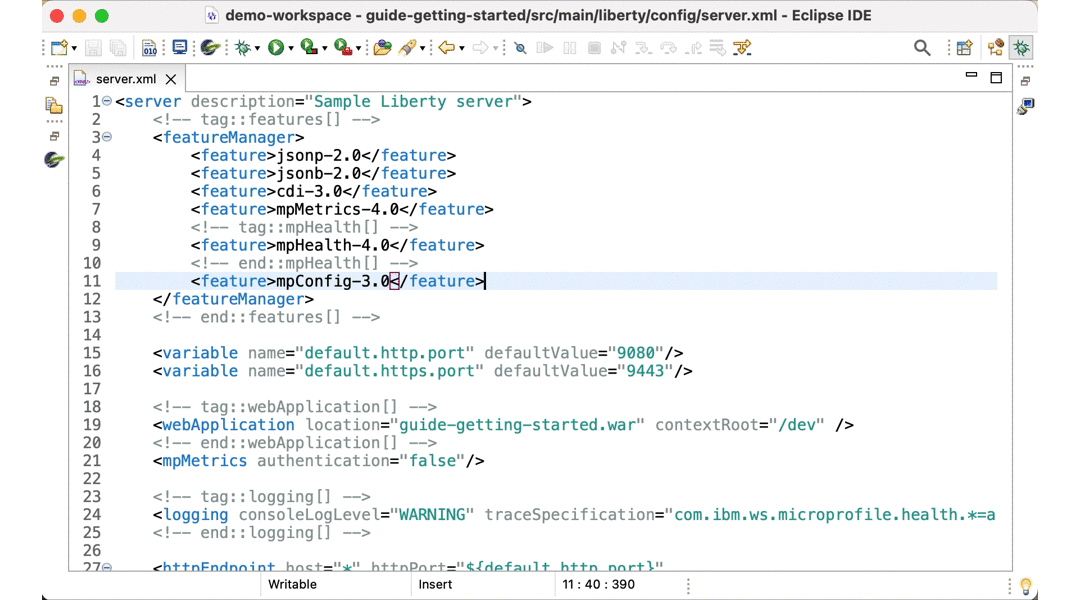Screen dimensions: 1080x600
Task: Open the flashlight Search dropdown arrow
Action: click(x=422, y=48)
